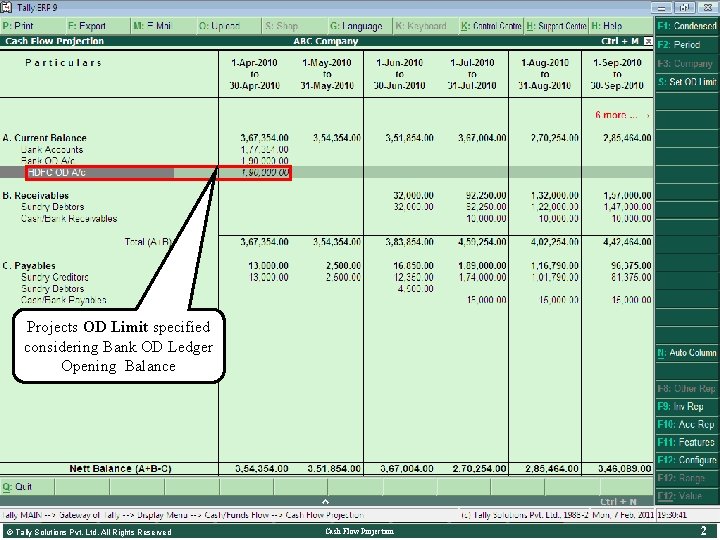The image size is (720, 540).
Task: Click August Sundry Debtors 1,22,000.00
Action: 555,207
